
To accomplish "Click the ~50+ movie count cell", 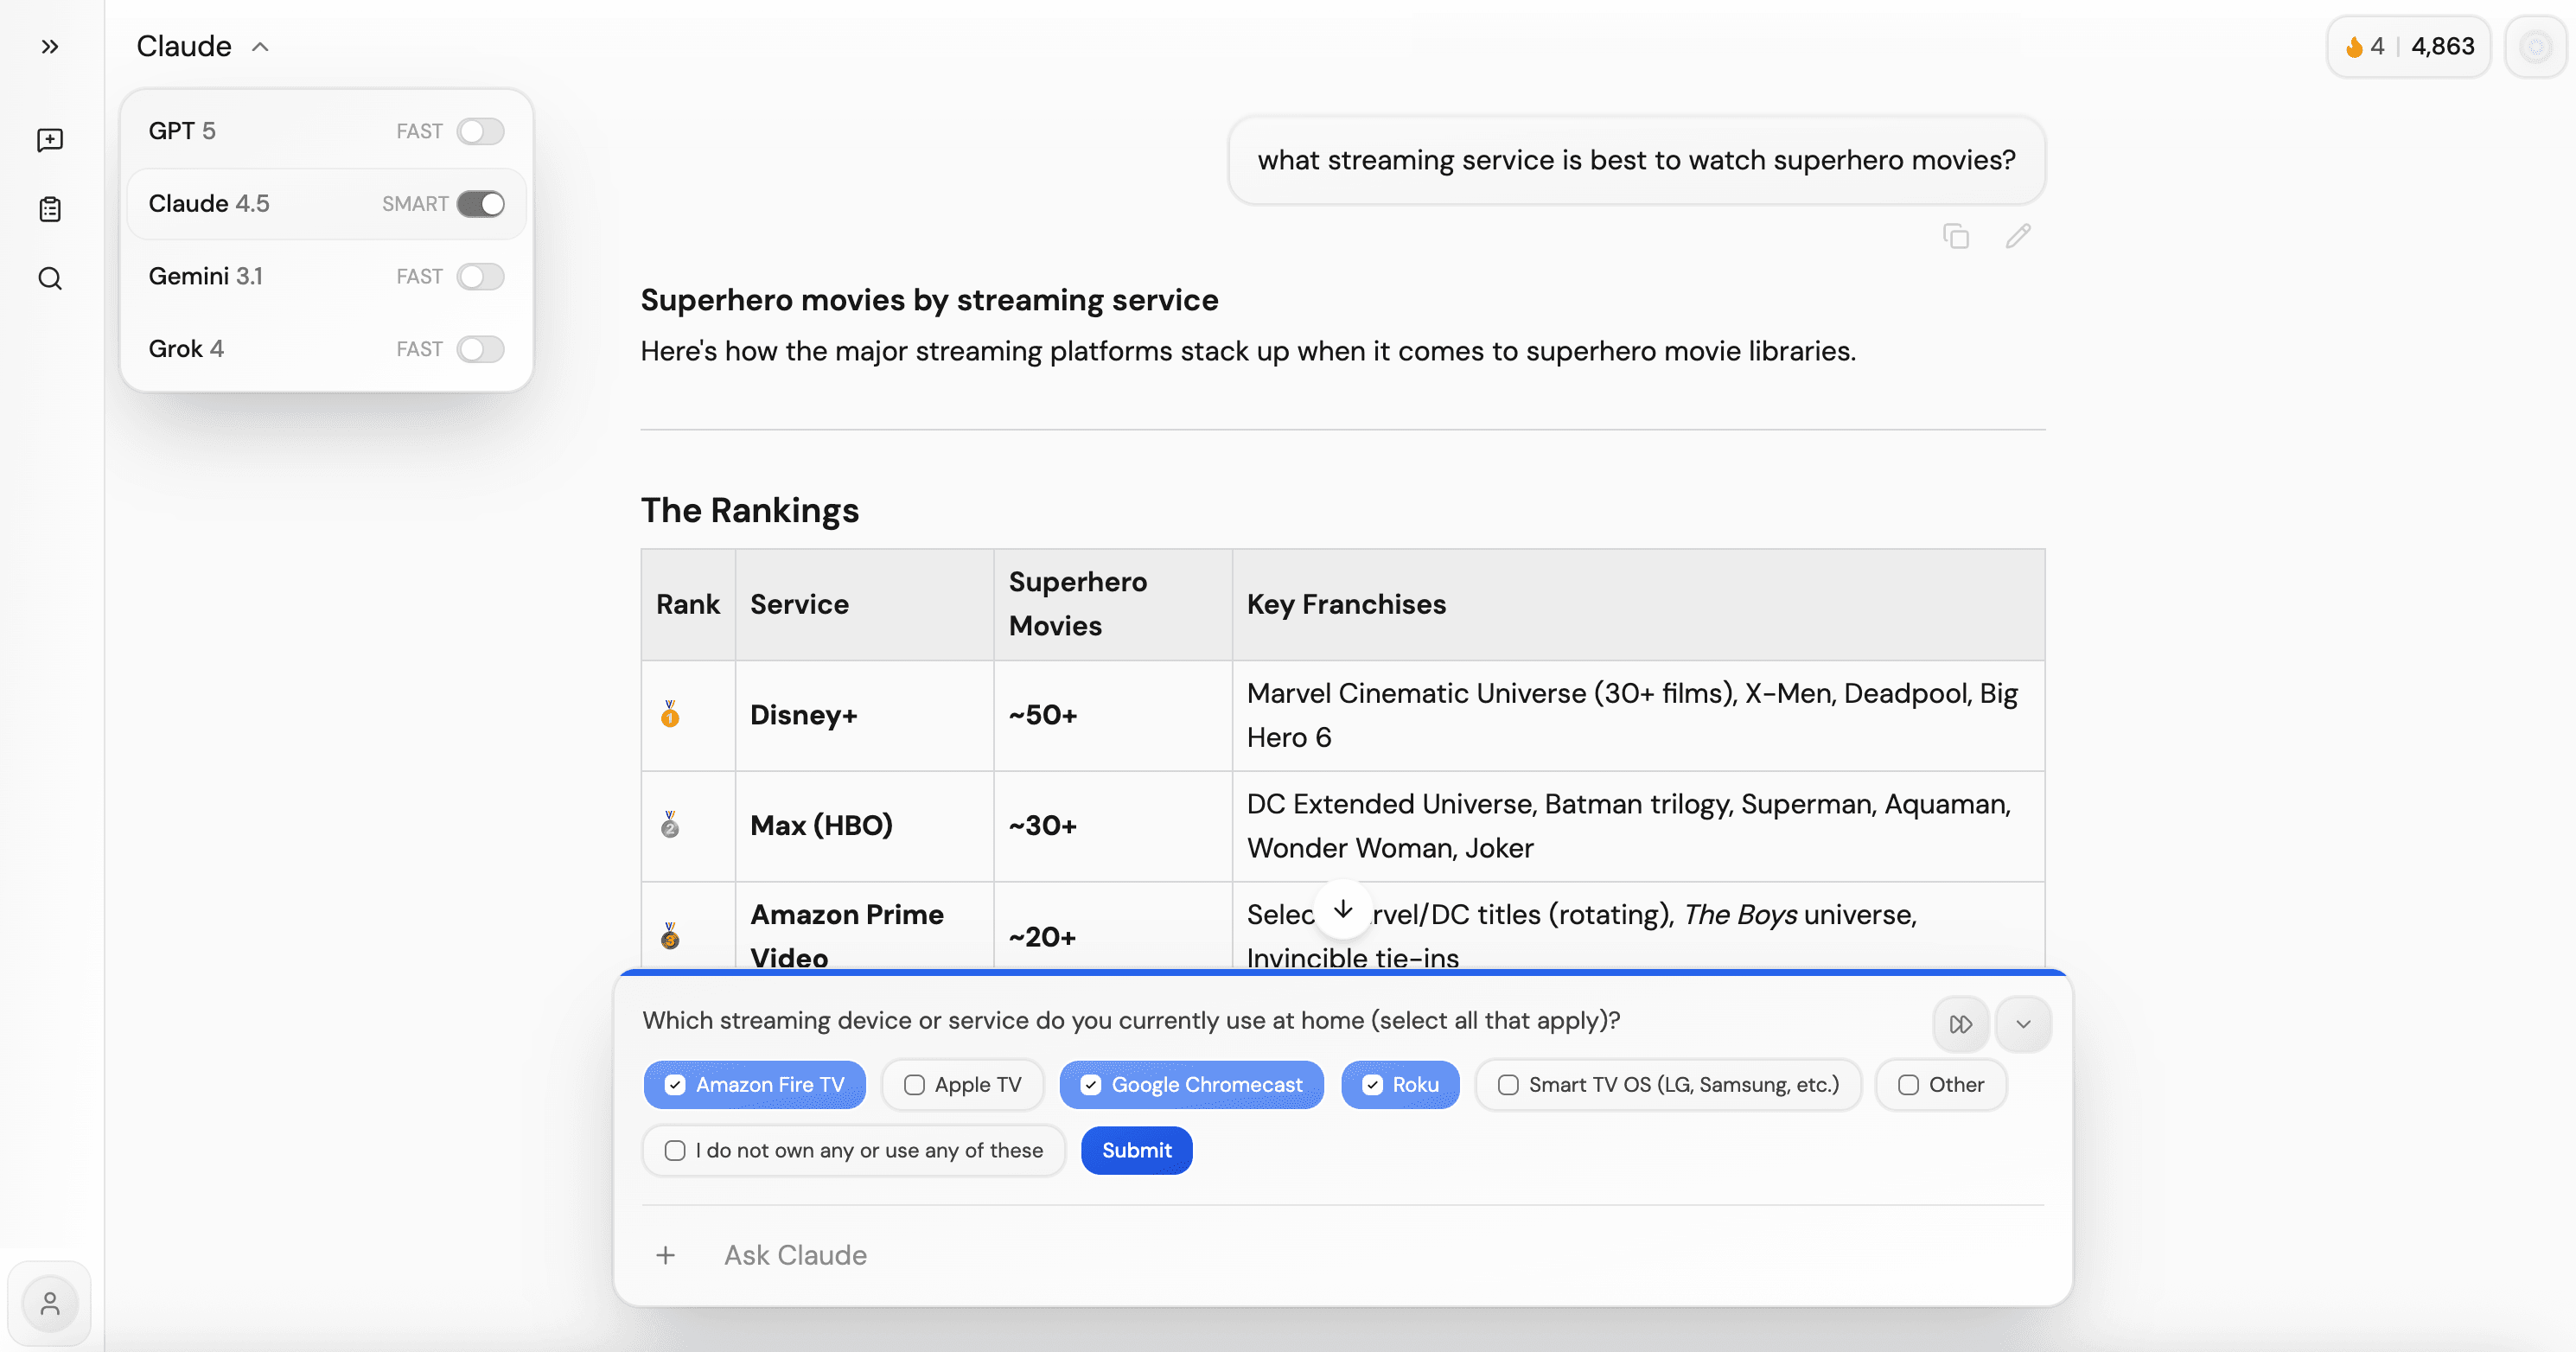I will pos(1113,715).
